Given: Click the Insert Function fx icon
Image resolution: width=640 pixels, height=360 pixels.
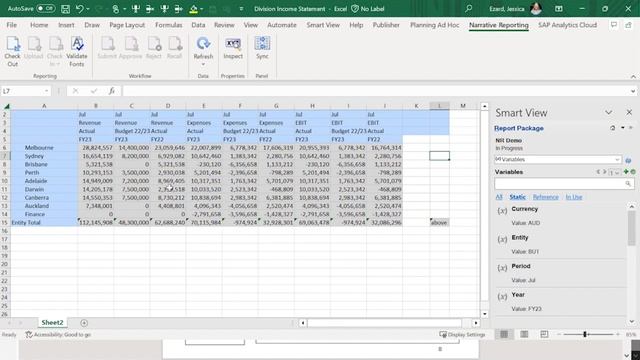Looking at the screenshot, I should click(x=111, y=91).
